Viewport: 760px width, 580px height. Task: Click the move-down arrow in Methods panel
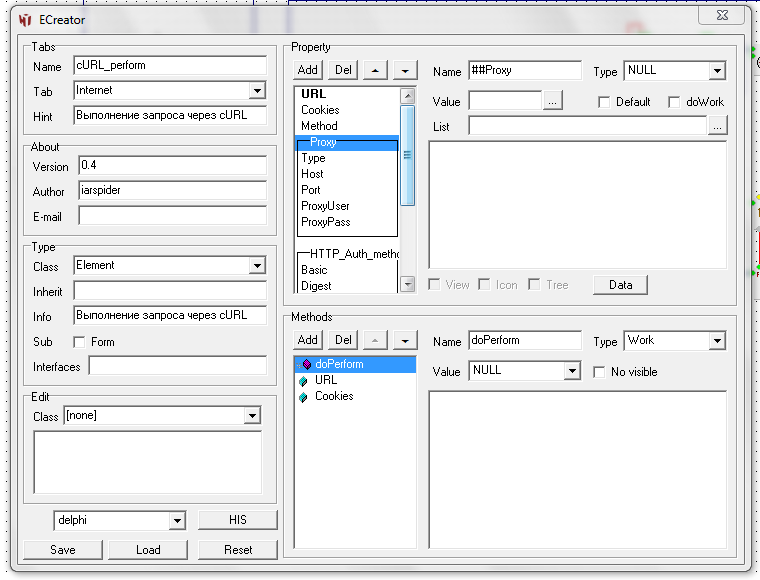[x=404, y=340]
